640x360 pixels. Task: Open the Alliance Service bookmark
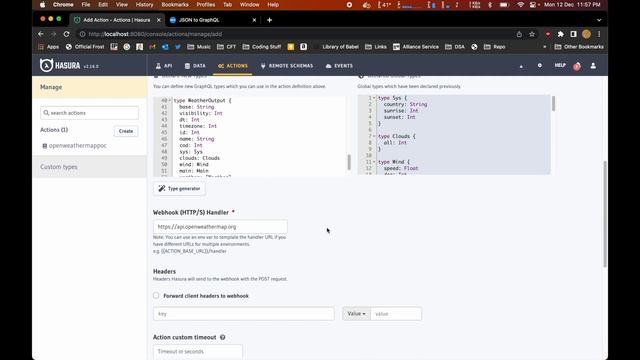(416, 47)
